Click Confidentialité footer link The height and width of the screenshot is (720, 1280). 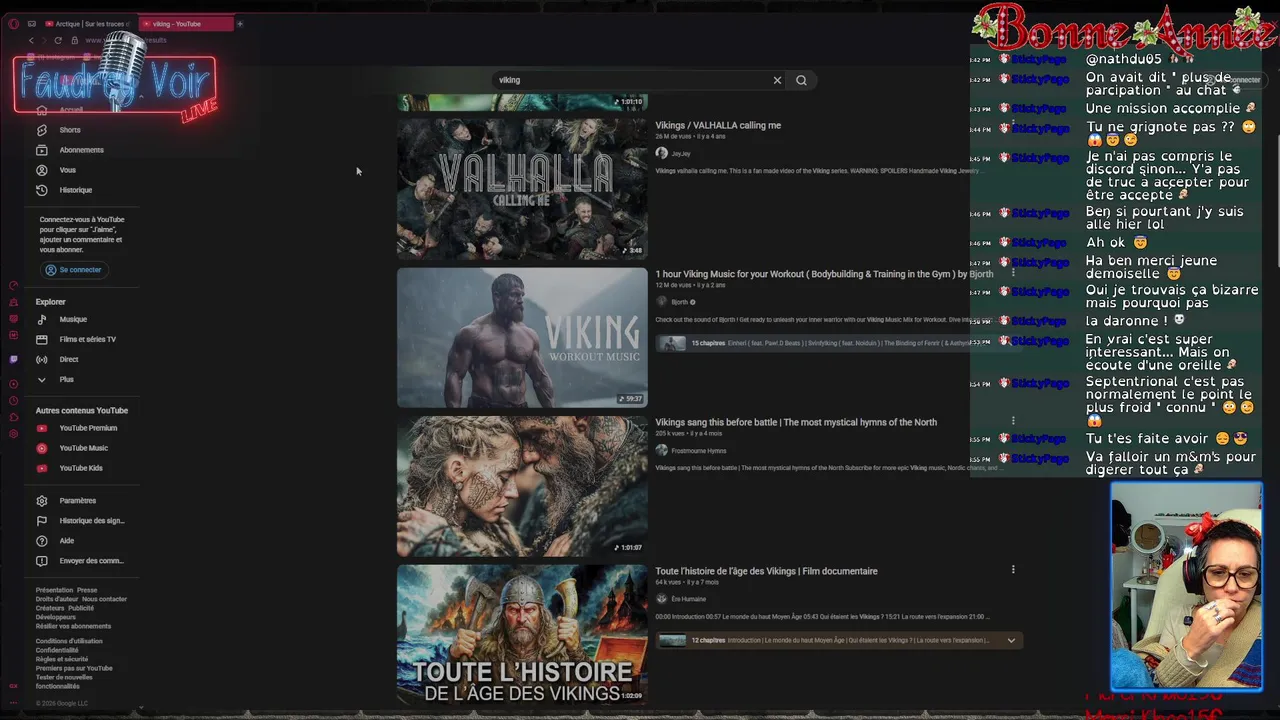point(57,650)
